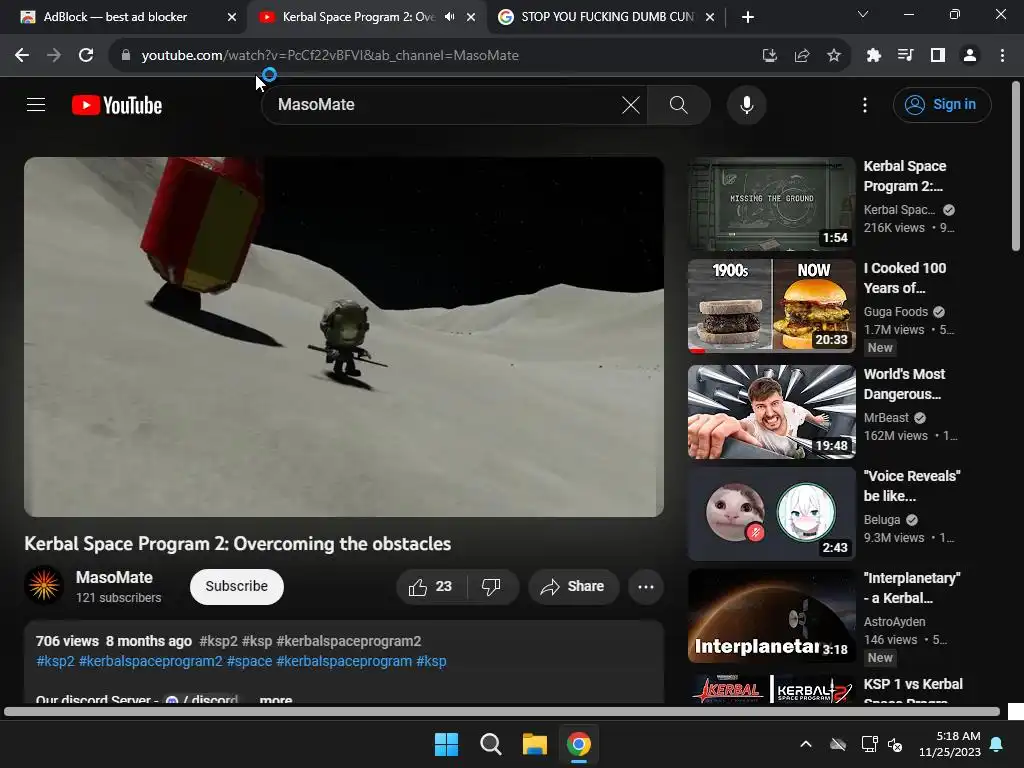1024x768 pixels.
Task: Open MrBeast World's Most Dangerous thumbnail
Action: tap(771, 411)
